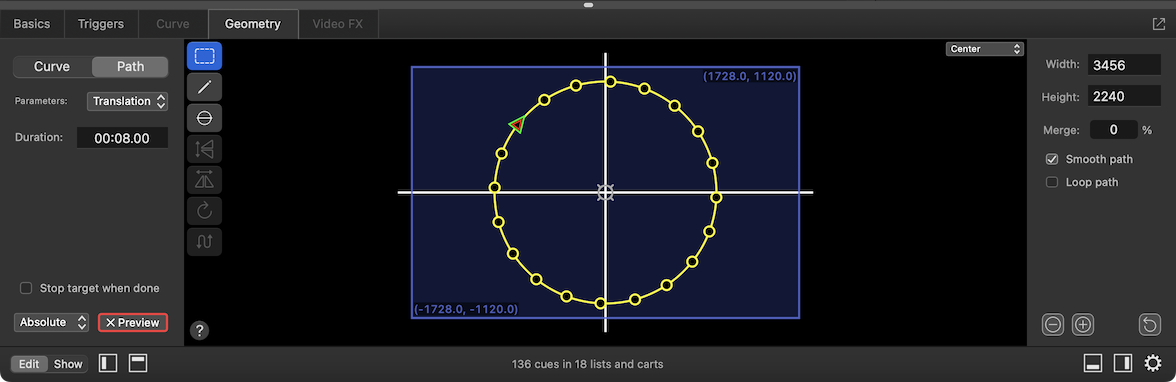Image resolution: width=1176 pixels, height=382 pixels.
Task: Open the help question mark button
Action: click(200, 330)
